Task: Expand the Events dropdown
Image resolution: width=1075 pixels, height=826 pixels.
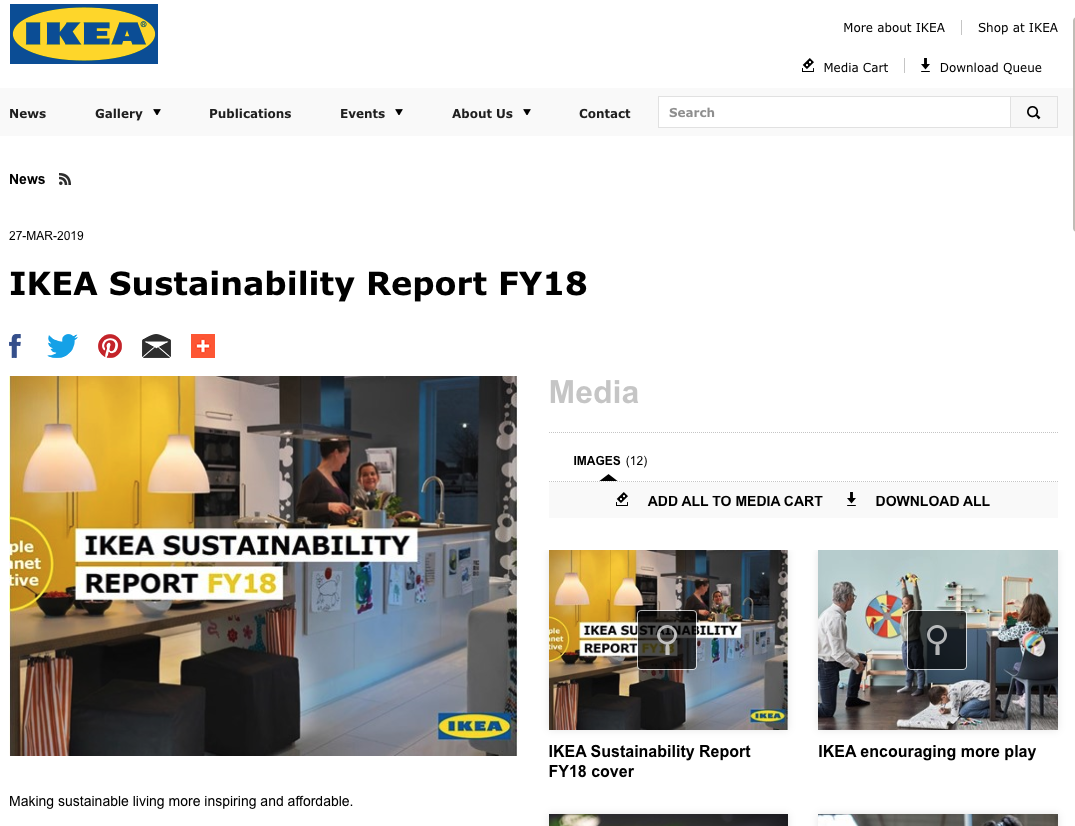Action: (371, 113)
